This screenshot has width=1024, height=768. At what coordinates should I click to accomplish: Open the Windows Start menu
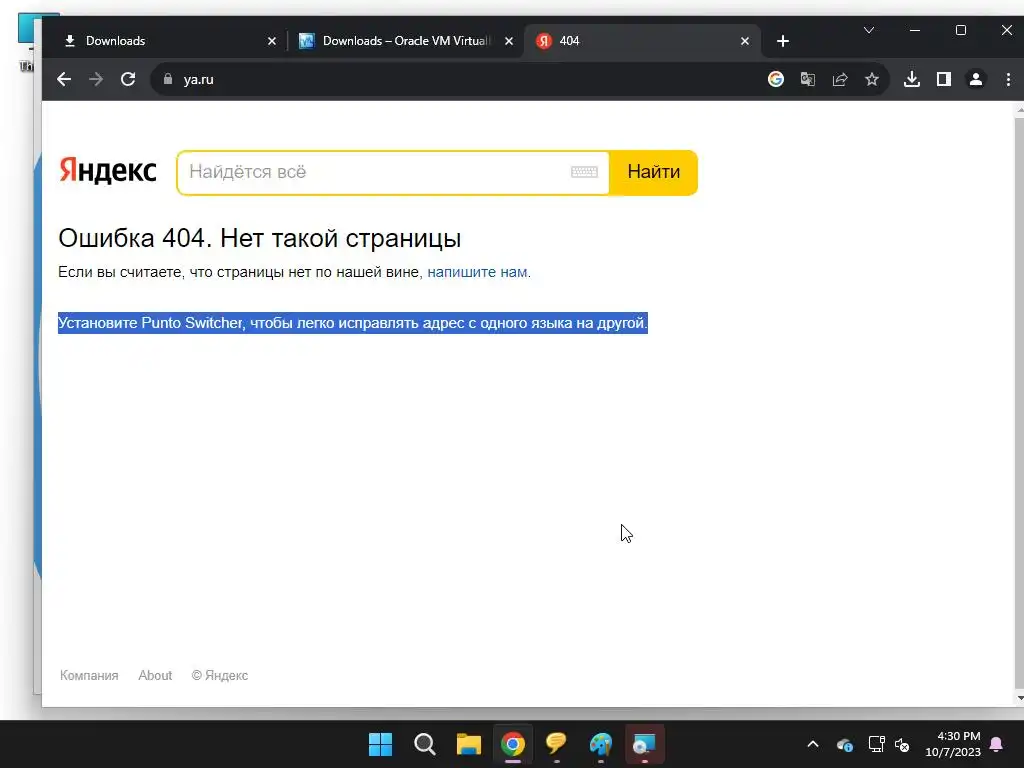point(380,744)
